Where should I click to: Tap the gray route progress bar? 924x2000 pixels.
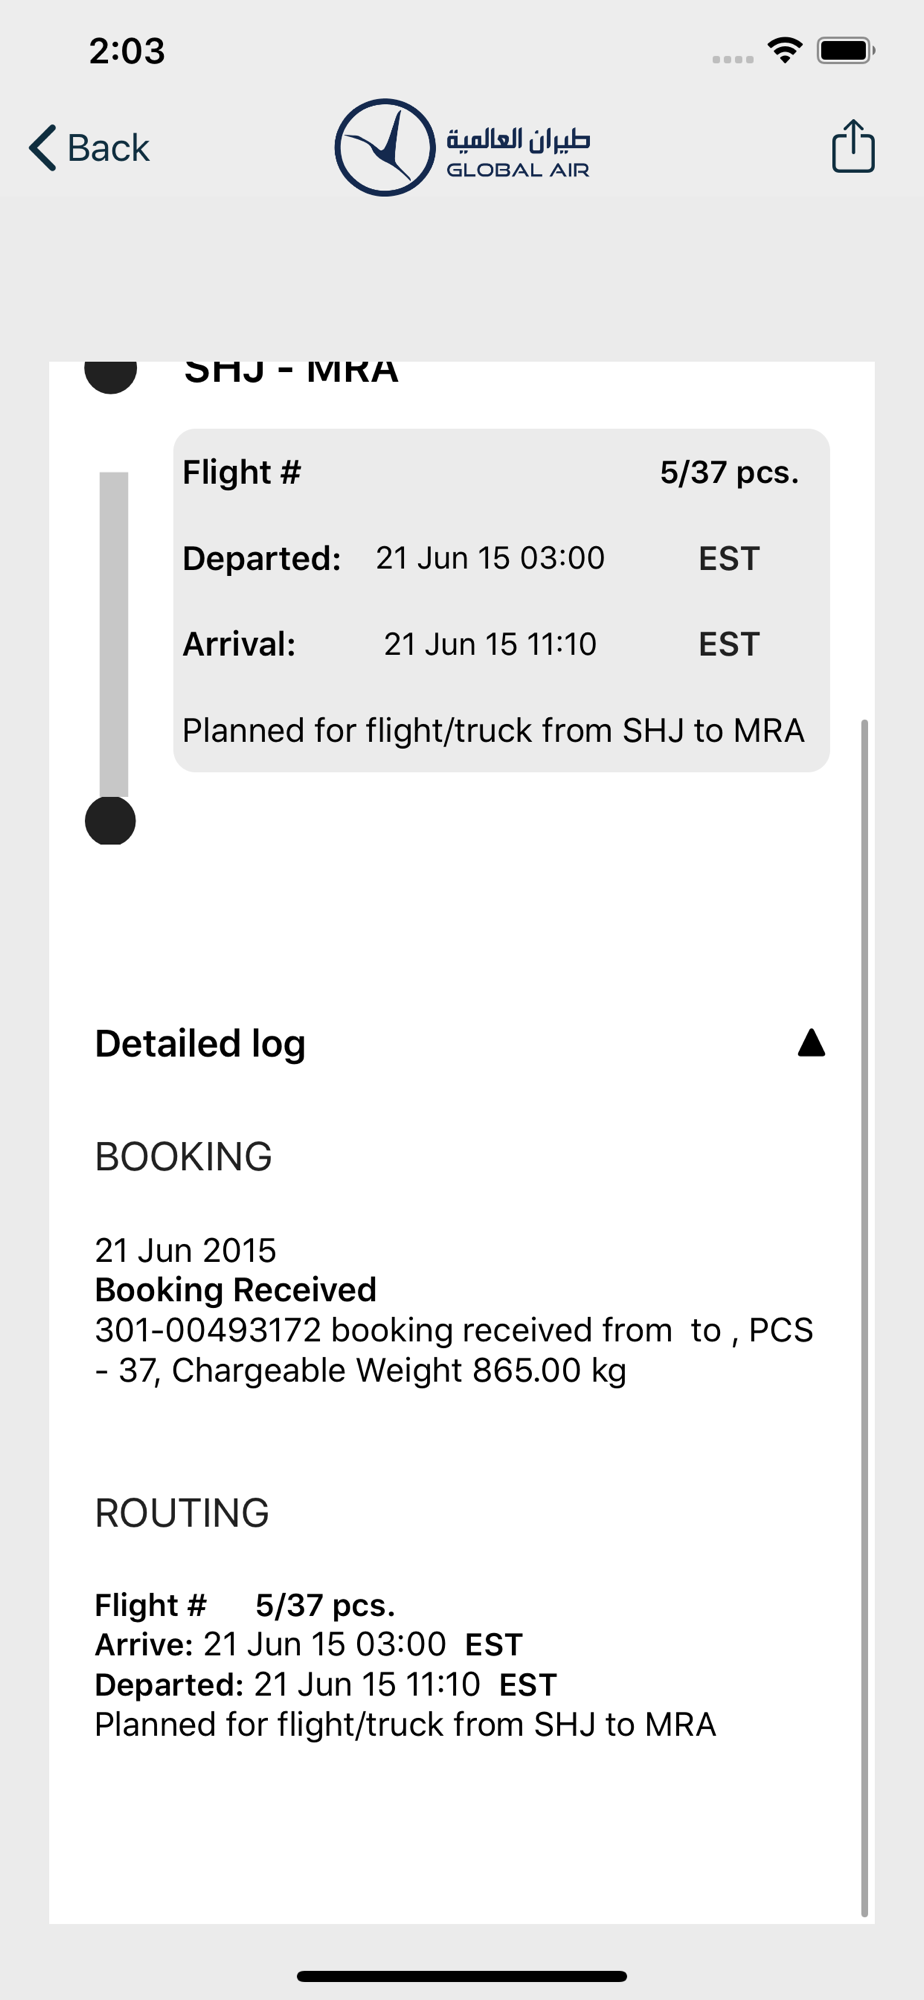pyautogui.click(x=114, y=634)
